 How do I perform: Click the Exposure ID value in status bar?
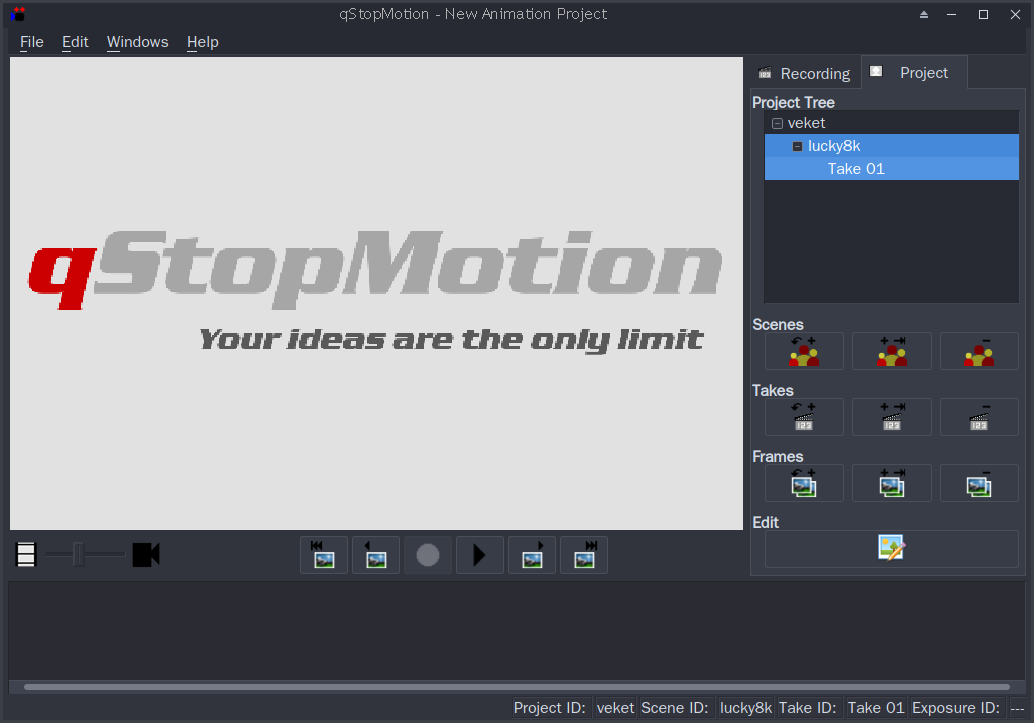pyautogui.click(x=1017, y=708)
